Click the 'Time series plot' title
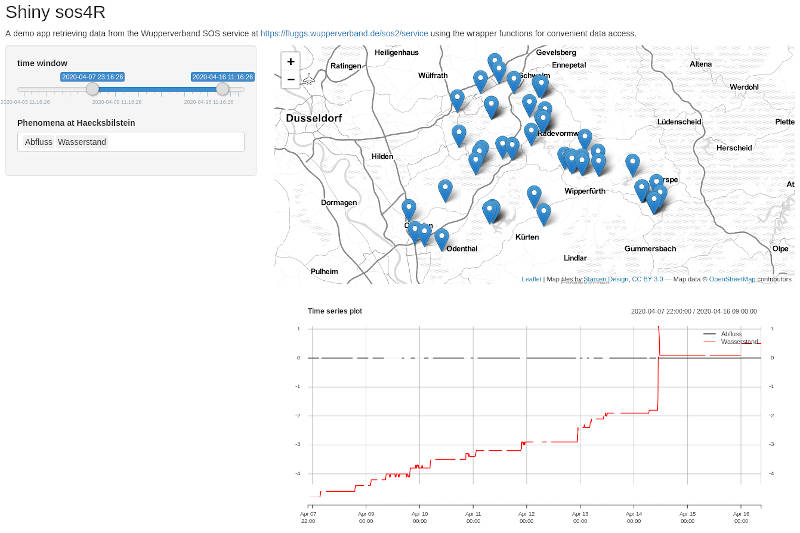Image resolution: width=800 pixels, height=533 pixels. [335, 311]
